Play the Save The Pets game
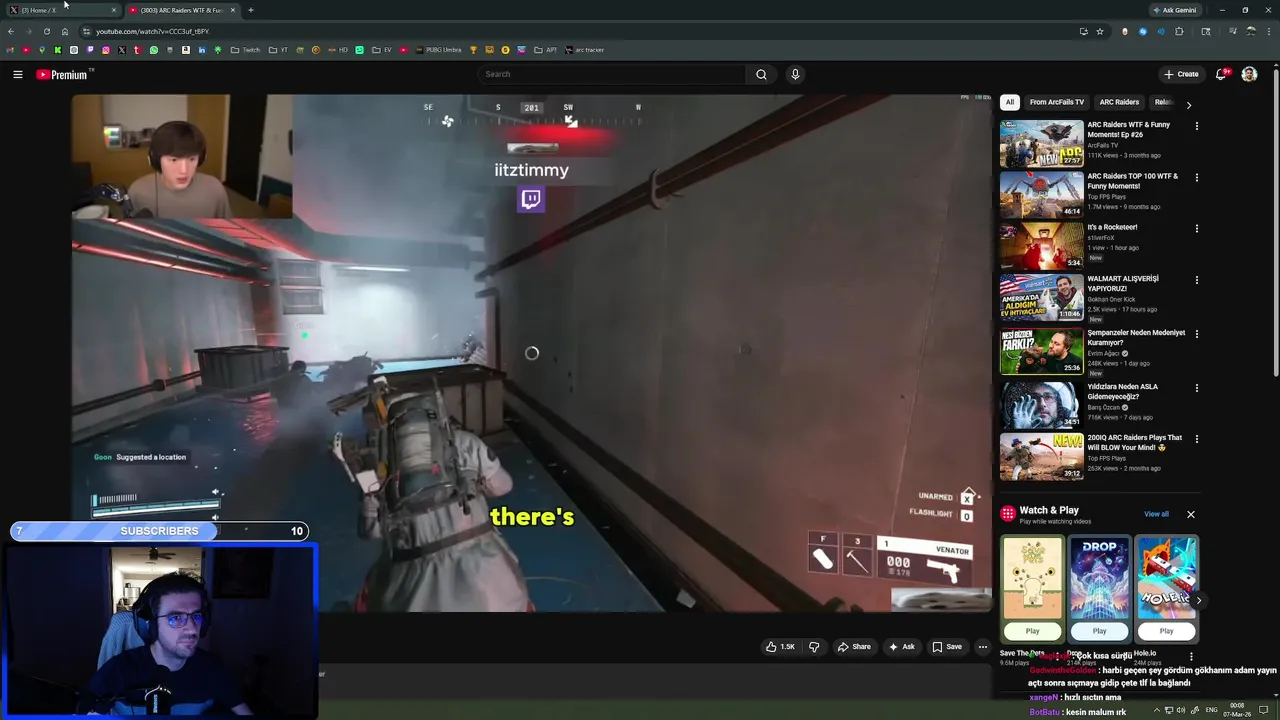Viewport: 1280px width, 720px height. tap(1032, 631)
